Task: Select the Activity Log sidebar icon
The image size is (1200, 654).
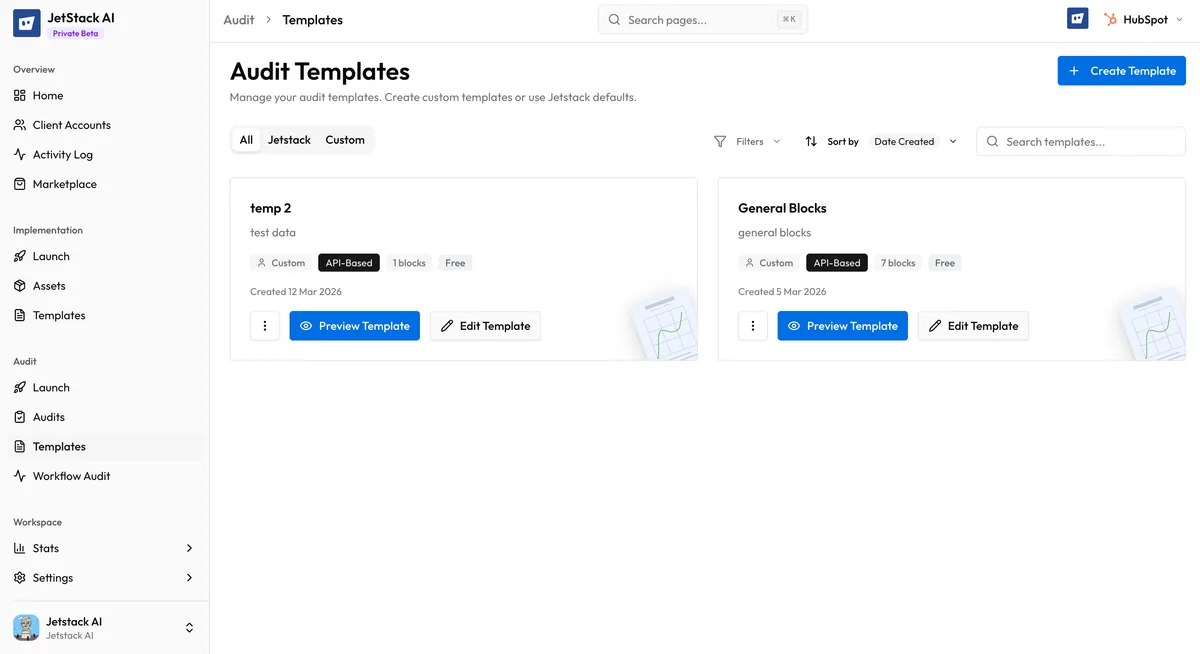Action: tap(21, 154)
